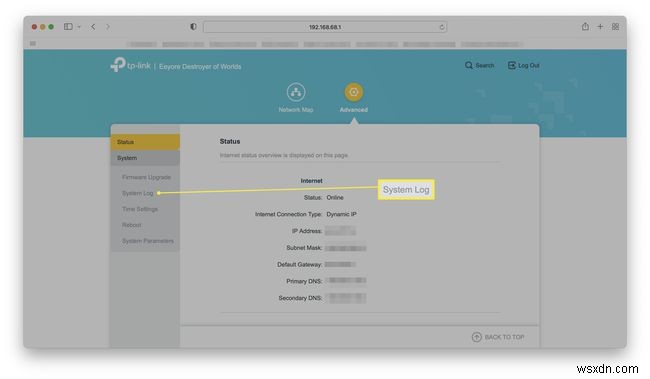Click the BACK TO TOP text button
The width and height of the screenshot is (650, 379).
pyautogui.click(x=504, y=337)
